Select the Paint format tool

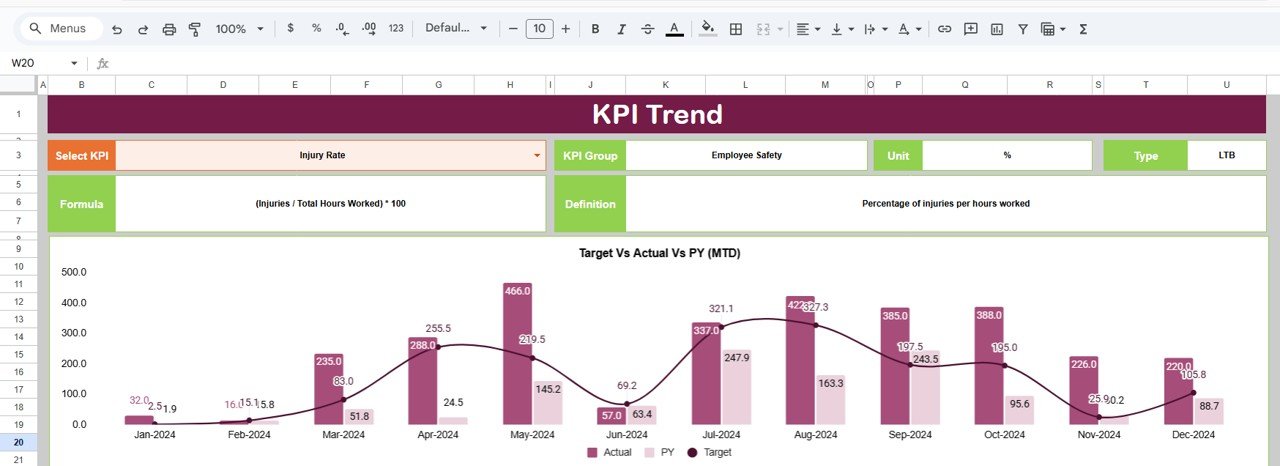(195, 29)
